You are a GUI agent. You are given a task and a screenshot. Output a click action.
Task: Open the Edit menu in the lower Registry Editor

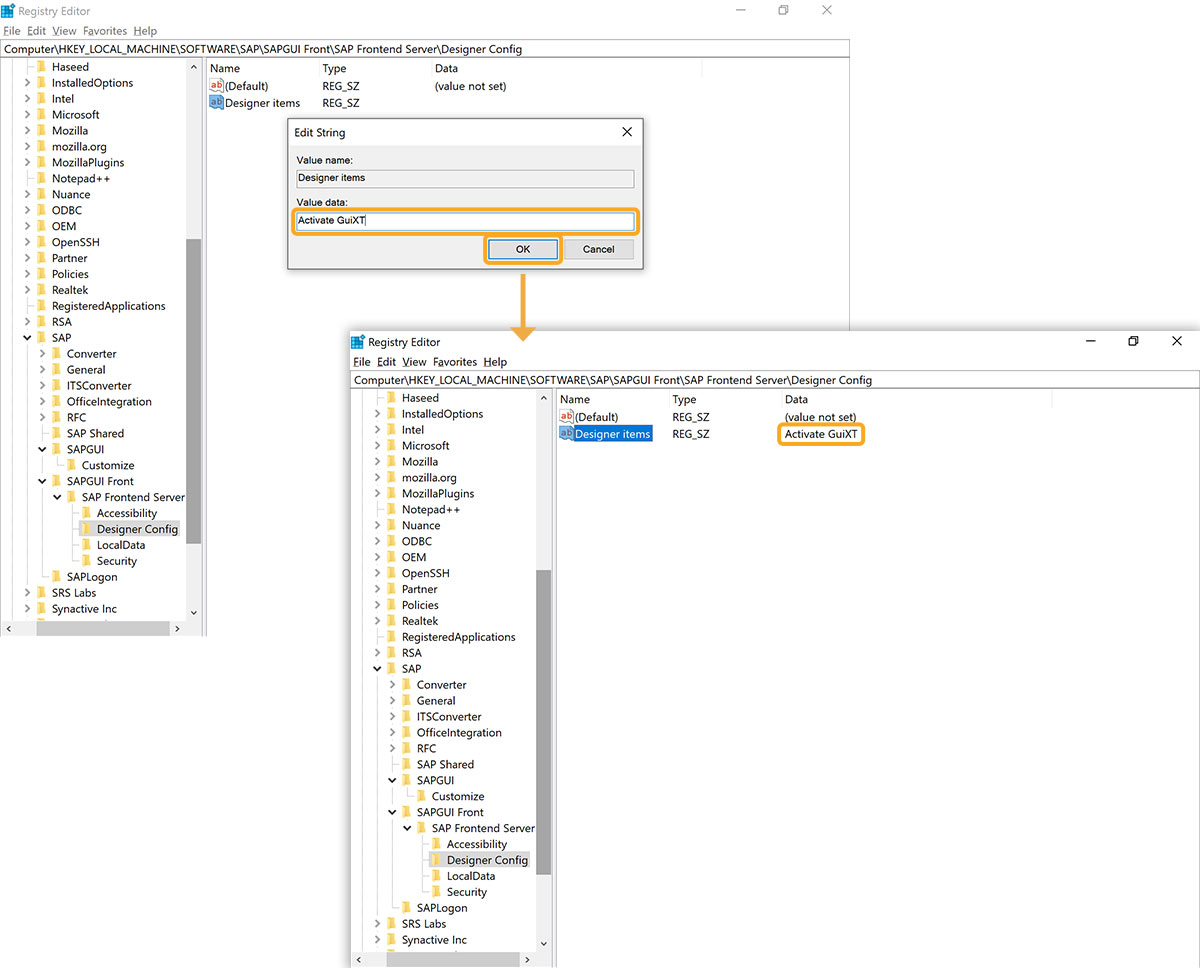click(386, 362)
